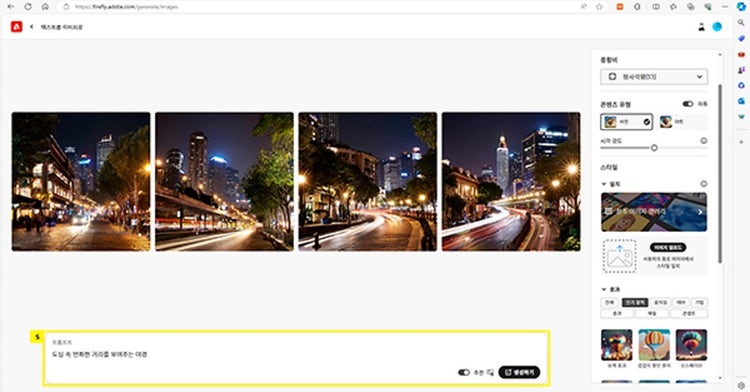750x392 pixels.
Task: Select the striped balloon paper-style effect thumbnail
Action: click(x=654, y=345)
